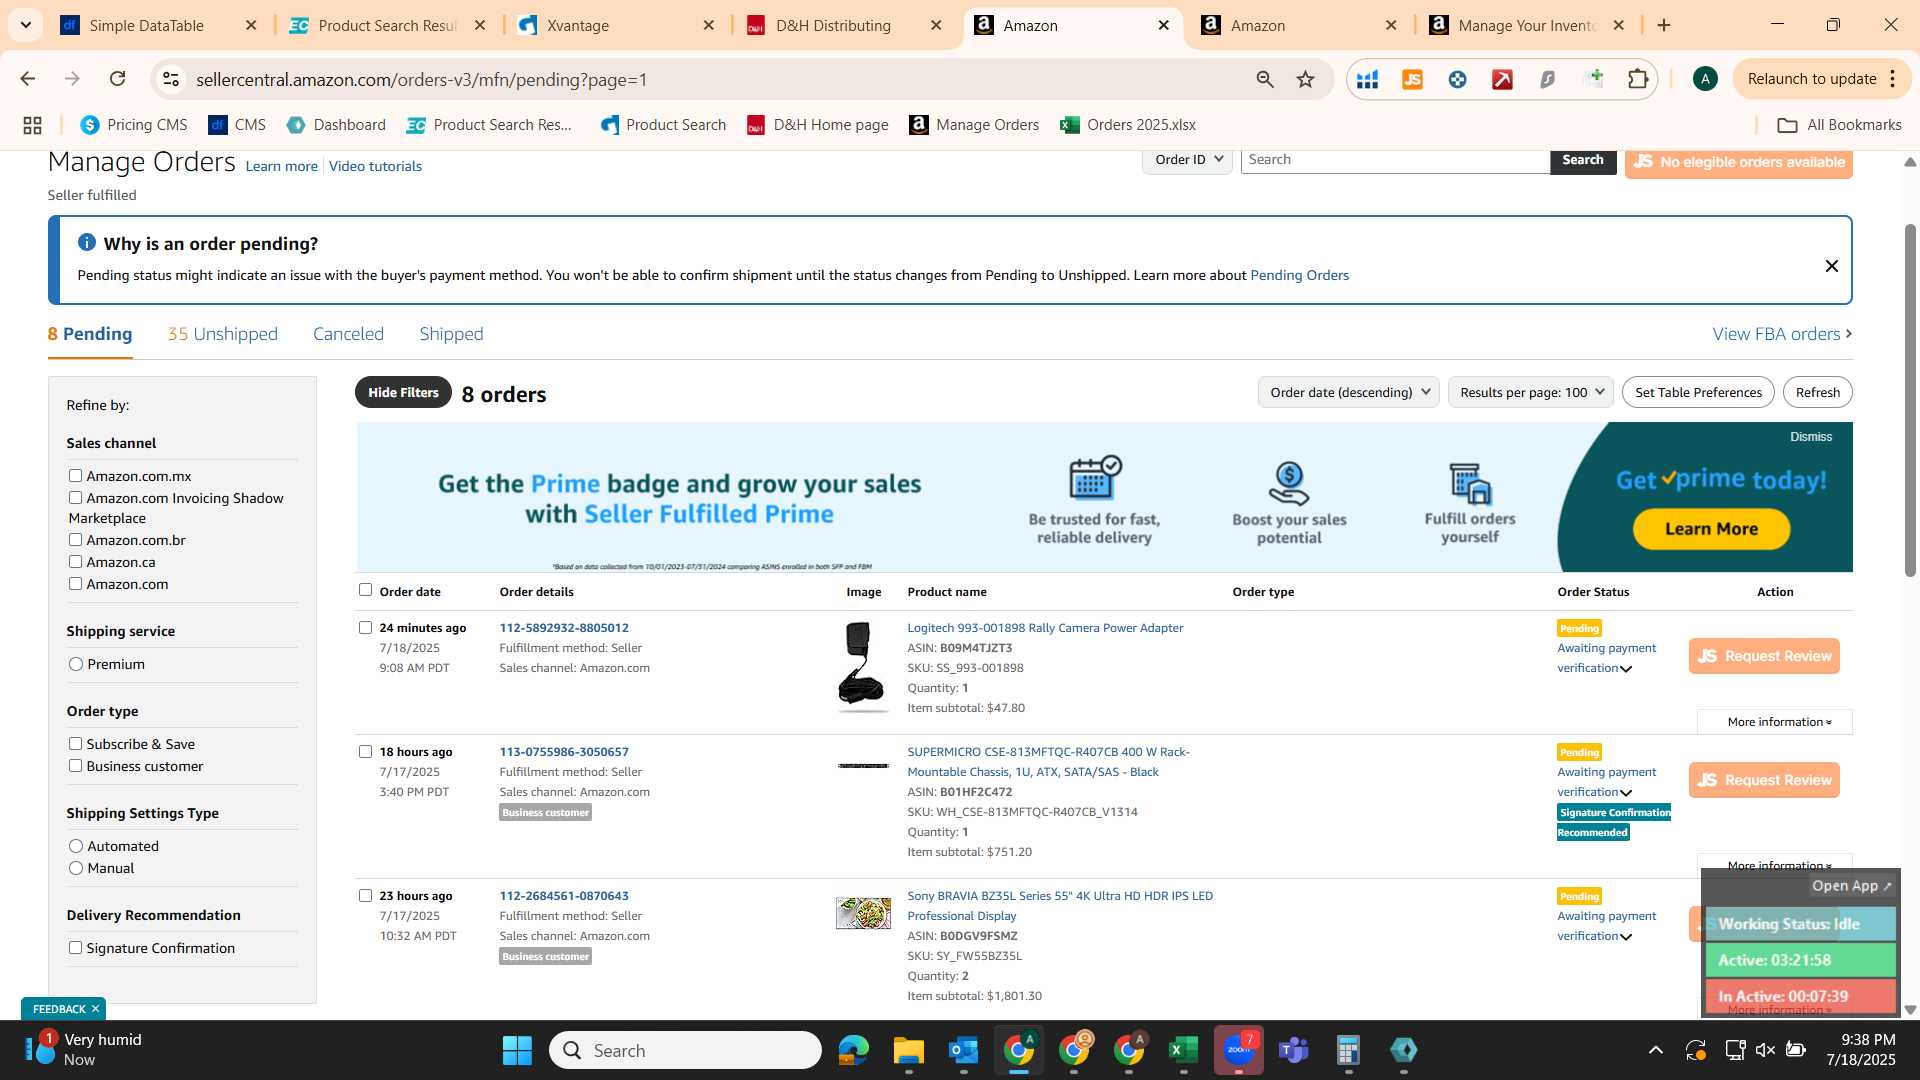Viewport: 1920px width, 1080px height.
Task: Open the Order ID search type dropdown
Action: point(1187,160)
